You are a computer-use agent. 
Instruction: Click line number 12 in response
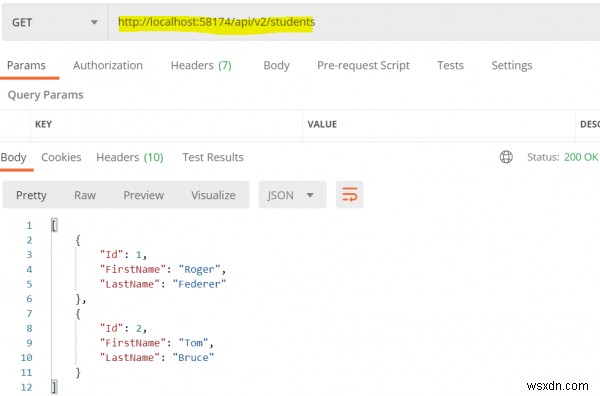[26, 387]
